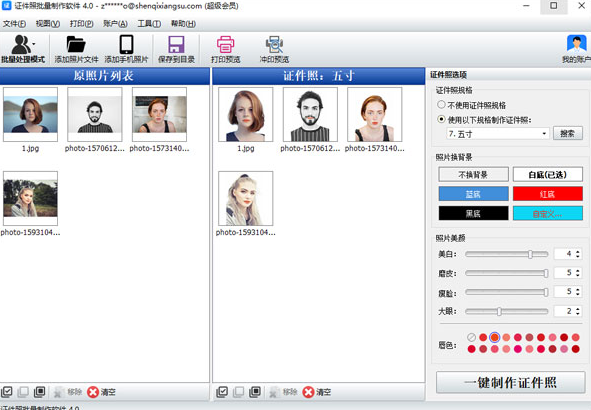Click the 搜索 button
Image resolution: width=591 pixels, height=410 pixels.
coord(568,133)
